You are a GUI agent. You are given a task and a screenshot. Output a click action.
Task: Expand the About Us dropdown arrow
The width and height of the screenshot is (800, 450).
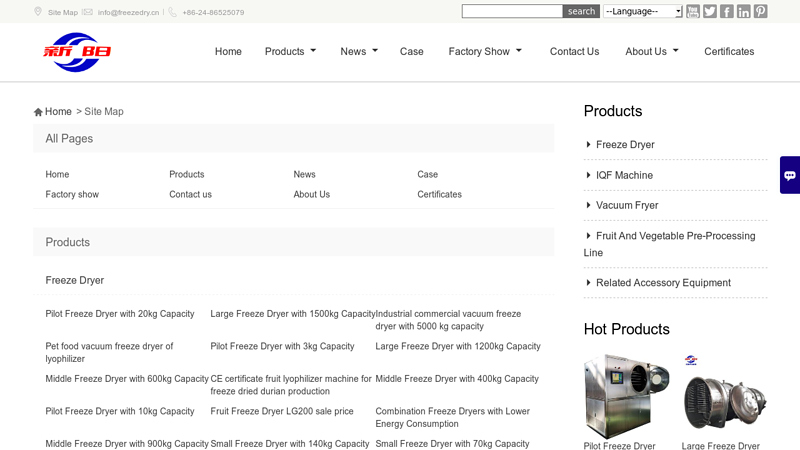pos(676,51)
